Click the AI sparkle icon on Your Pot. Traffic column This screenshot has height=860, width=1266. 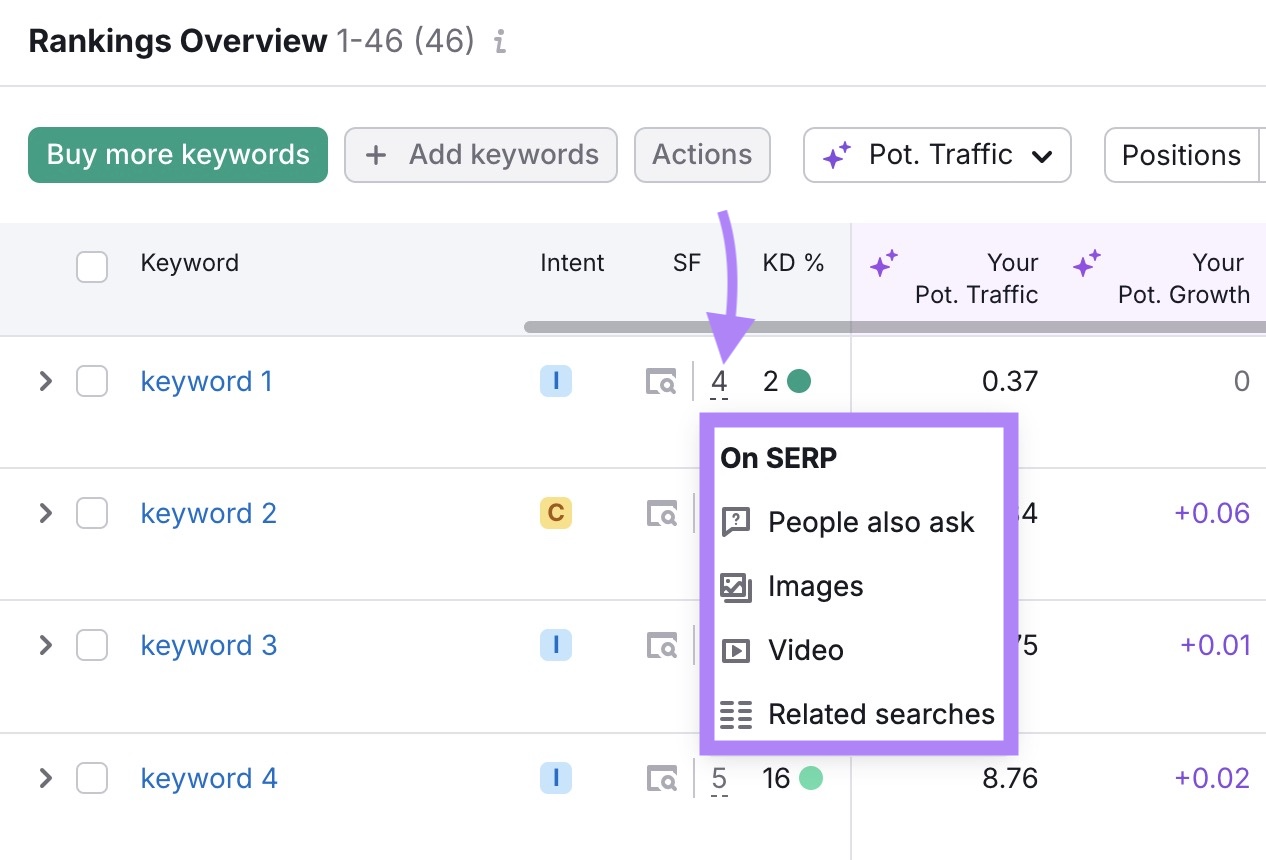tap(884, 266)
